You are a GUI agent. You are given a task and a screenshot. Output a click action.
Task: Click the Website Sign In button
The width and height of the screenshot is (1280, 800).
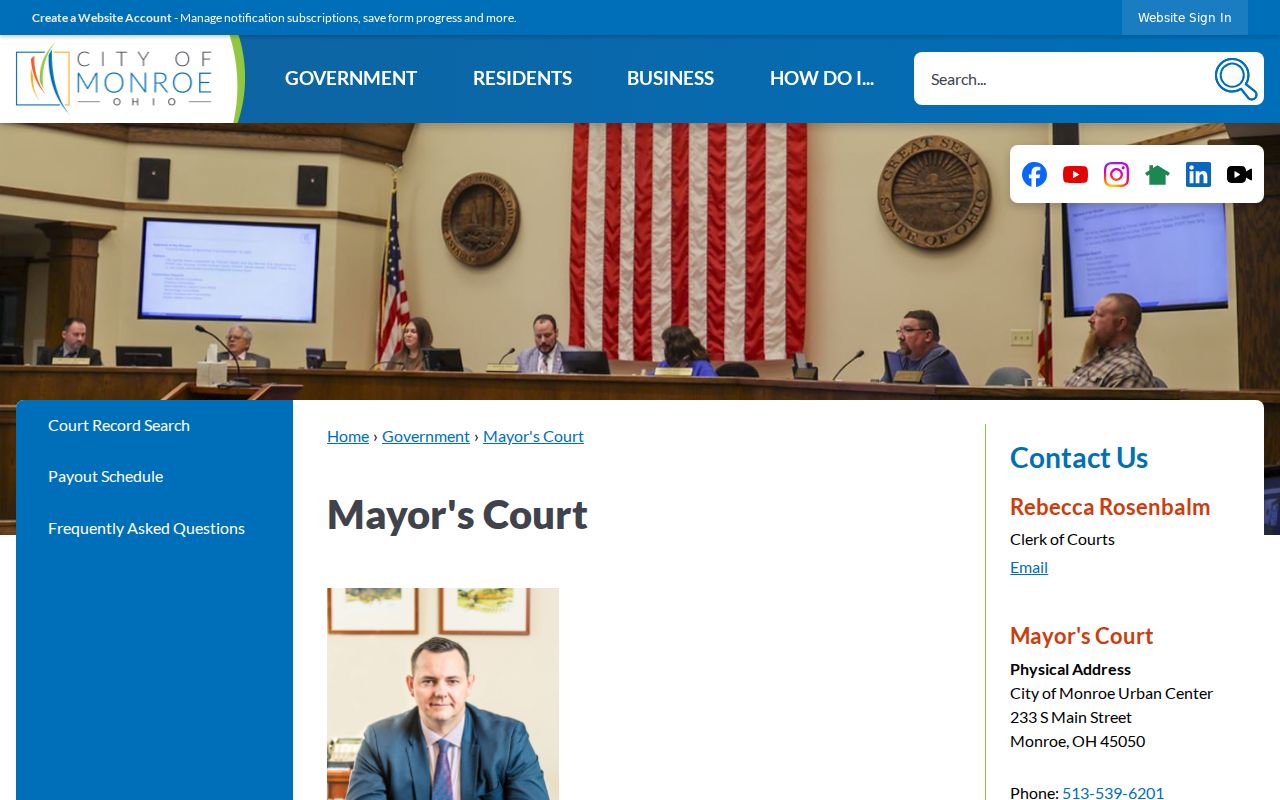tap(1185, 18)
